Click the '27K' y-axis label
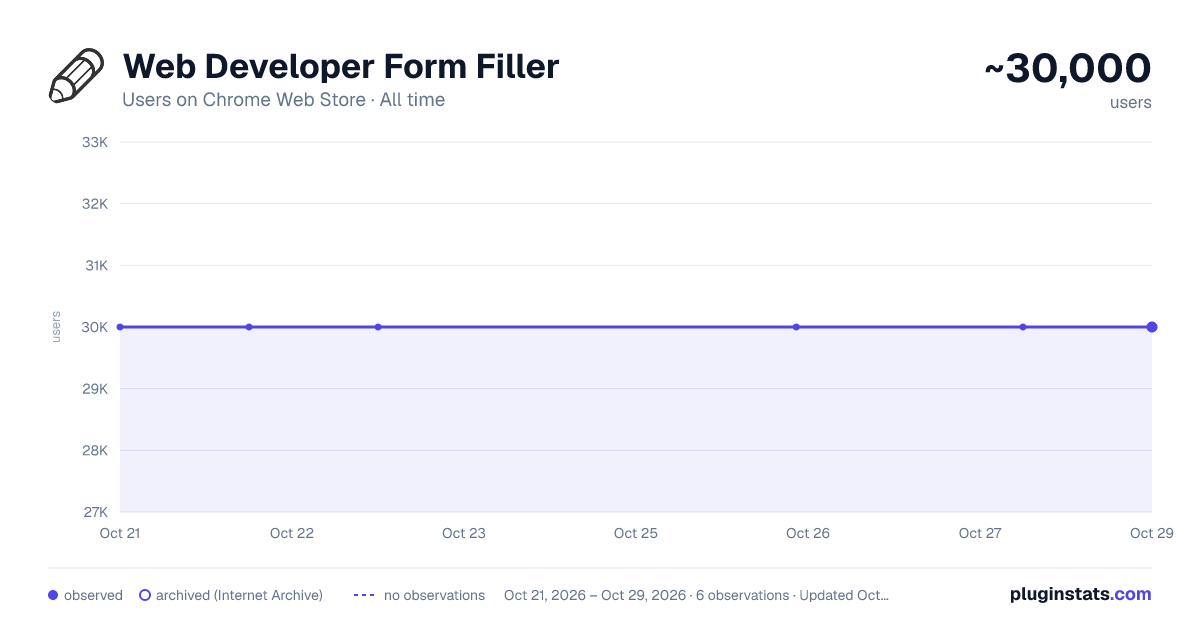1200x630 pixels. [x=95, y=512]
